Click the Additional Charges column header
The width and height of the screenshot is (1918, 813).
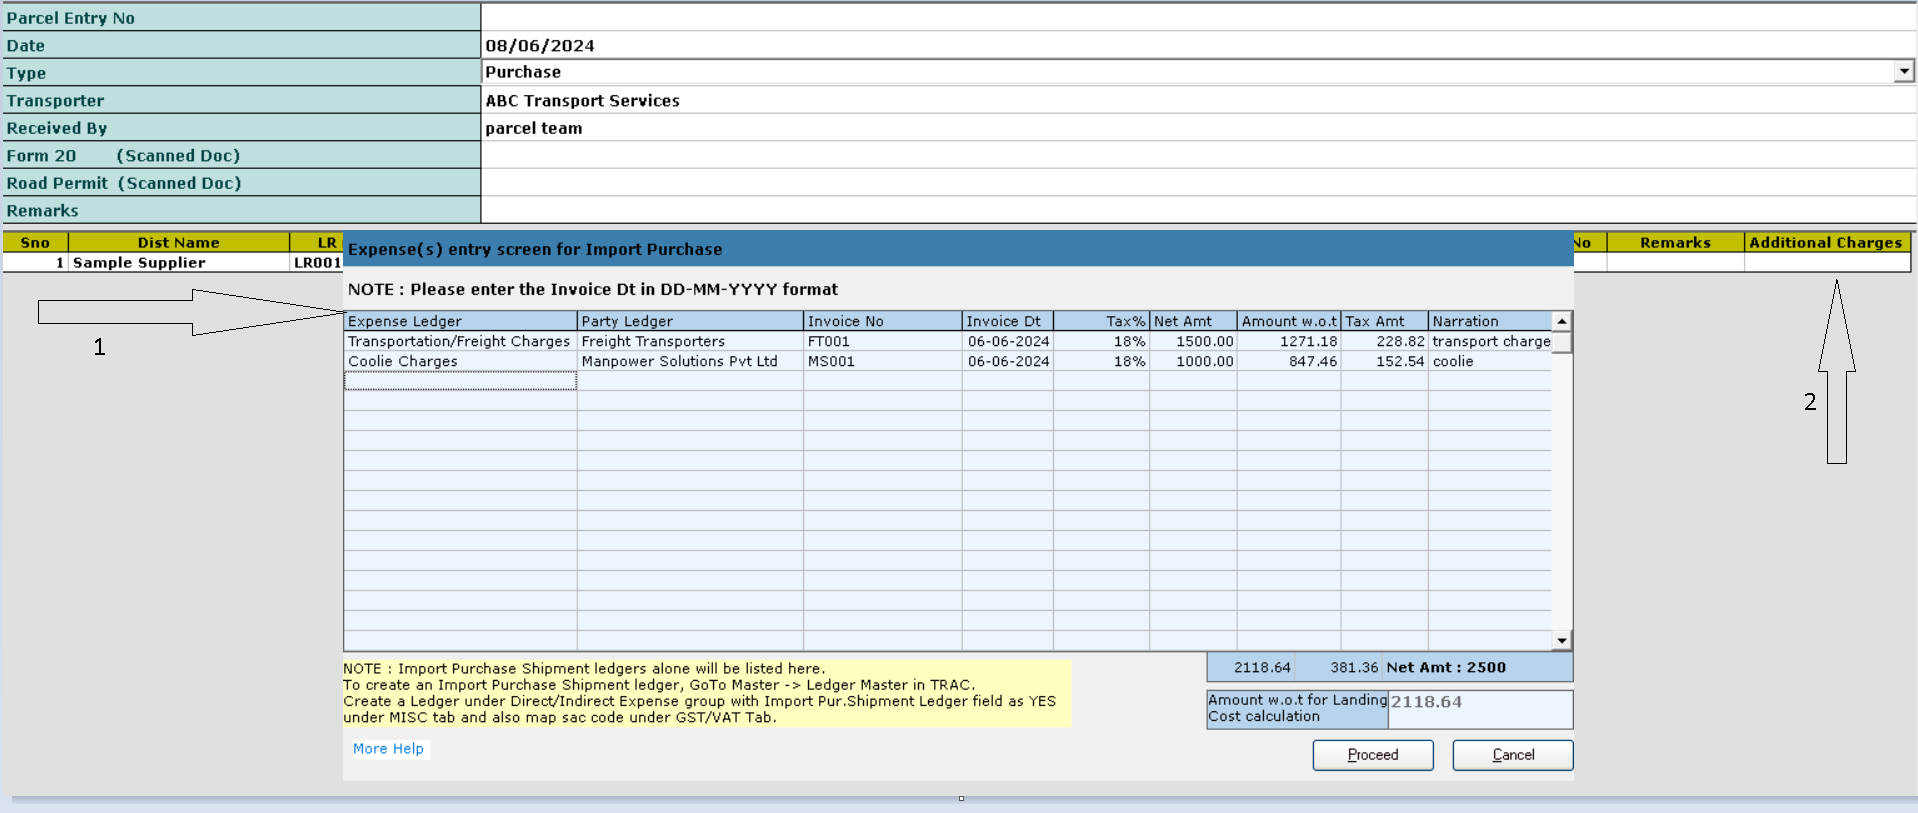(1827, 242)
